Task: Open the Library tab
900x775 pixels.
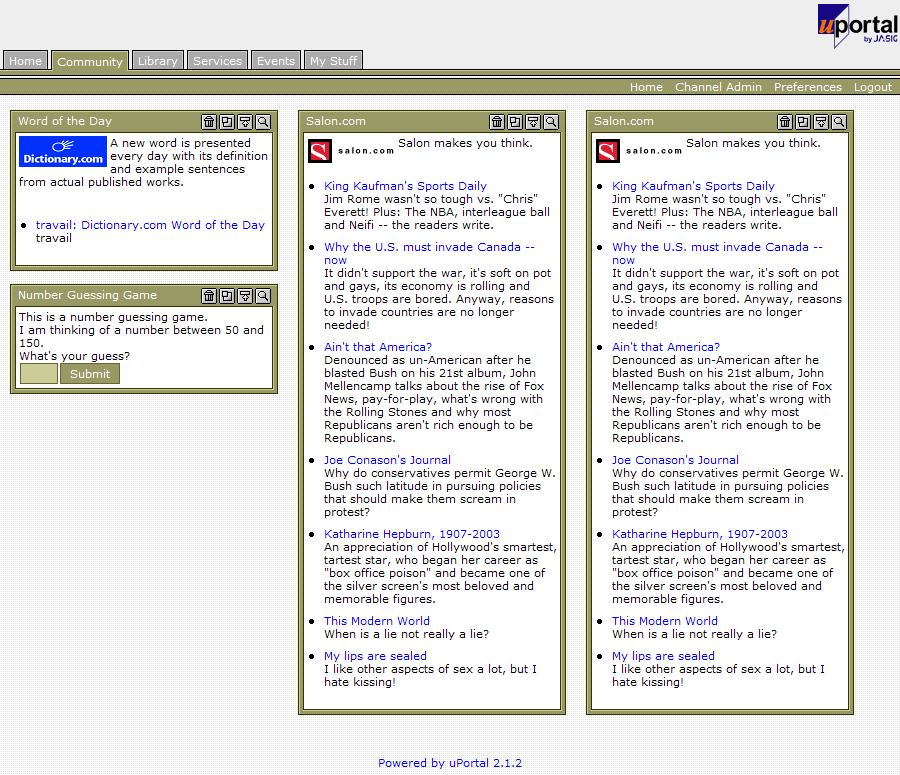Action: click(158, 61)
